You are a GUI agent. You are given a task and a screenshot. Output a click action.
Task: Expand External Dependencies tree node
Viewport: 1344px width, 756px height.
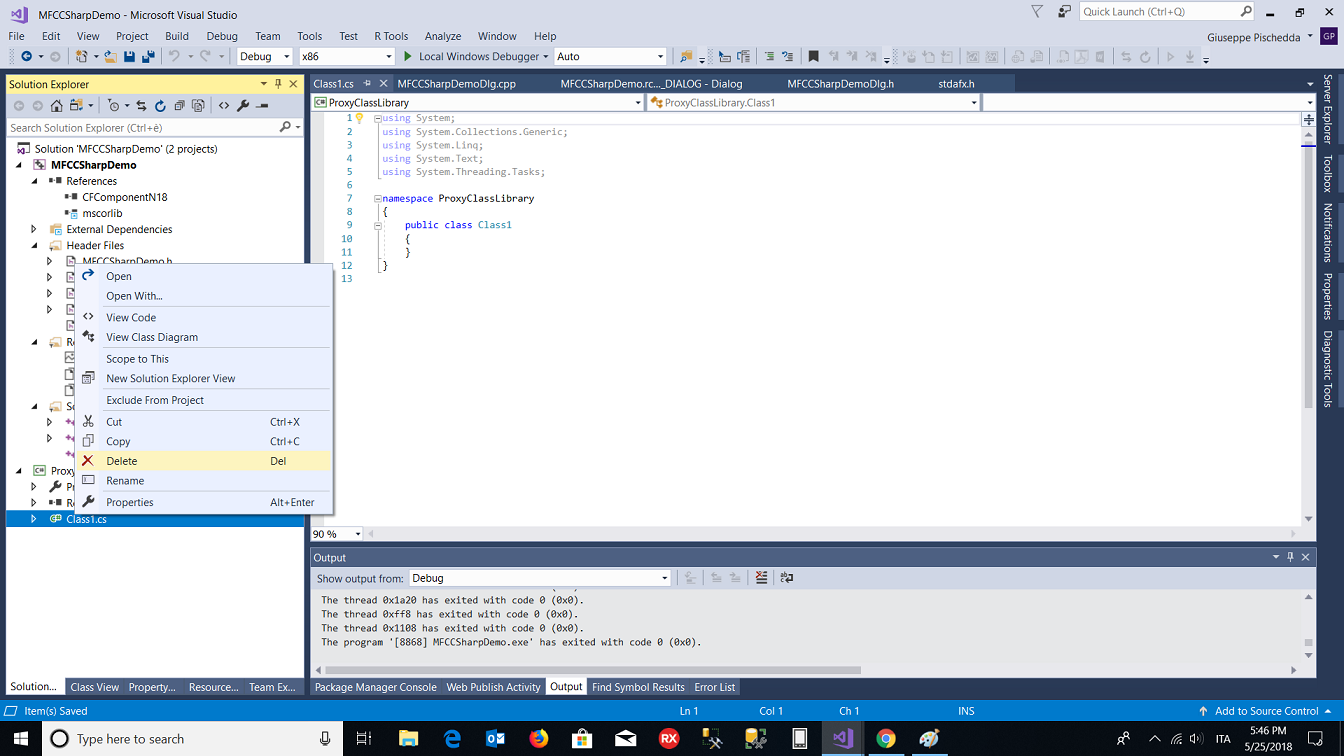[x=34, y=229]
